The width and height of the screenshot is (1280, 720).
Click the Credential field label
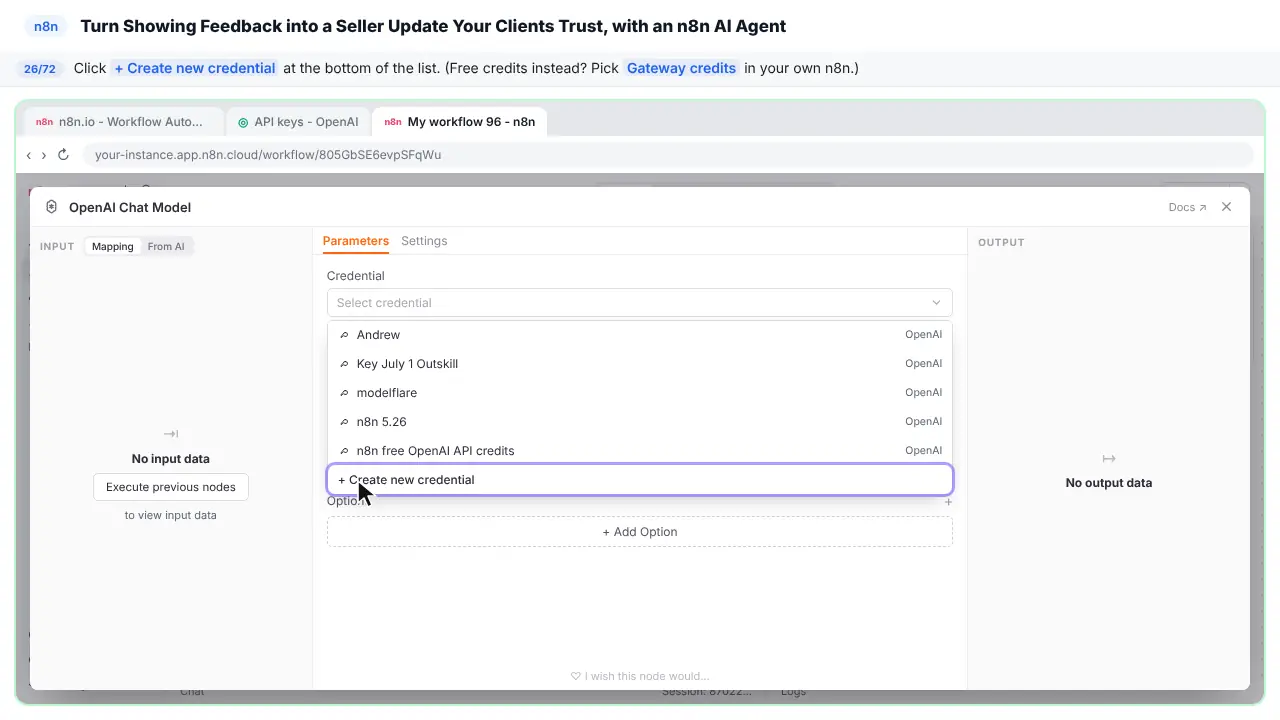coord(356,276)
